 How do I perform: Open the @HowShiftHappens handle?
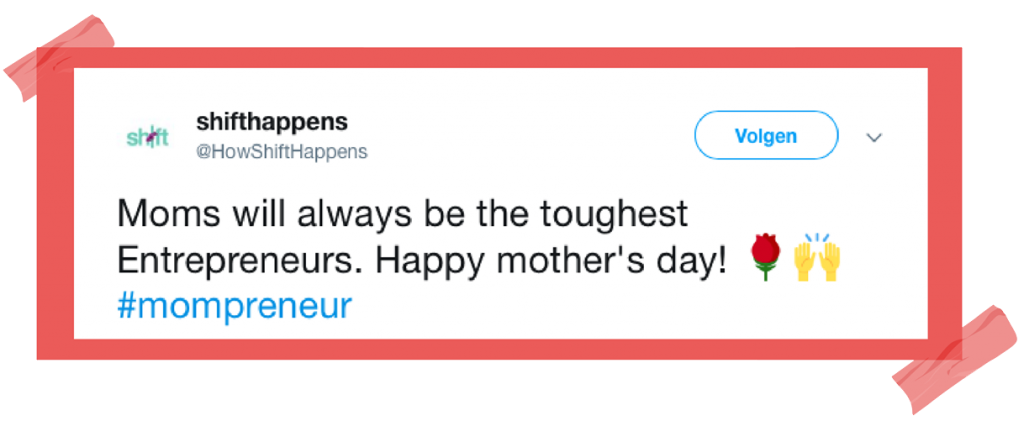(281, 152)
